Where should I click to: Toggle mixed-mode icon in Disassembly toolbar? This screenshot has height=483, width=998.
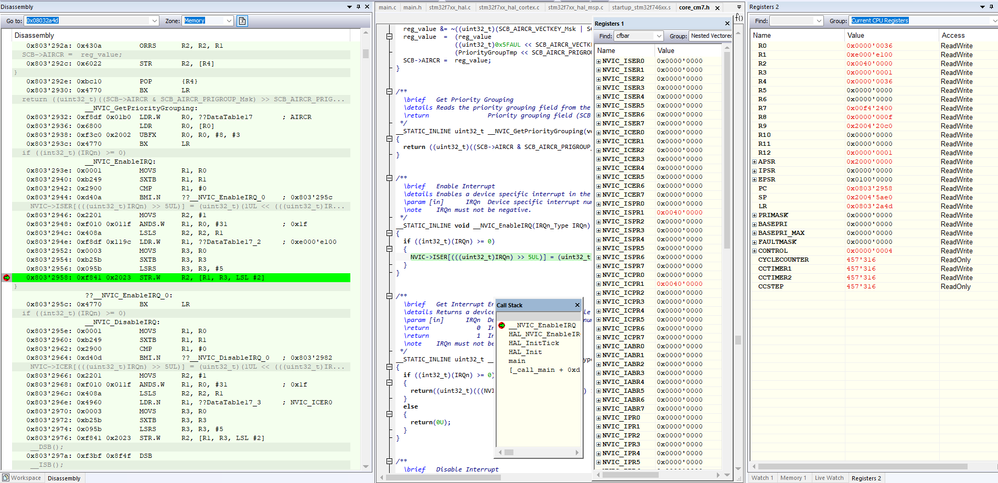point(242,21)
